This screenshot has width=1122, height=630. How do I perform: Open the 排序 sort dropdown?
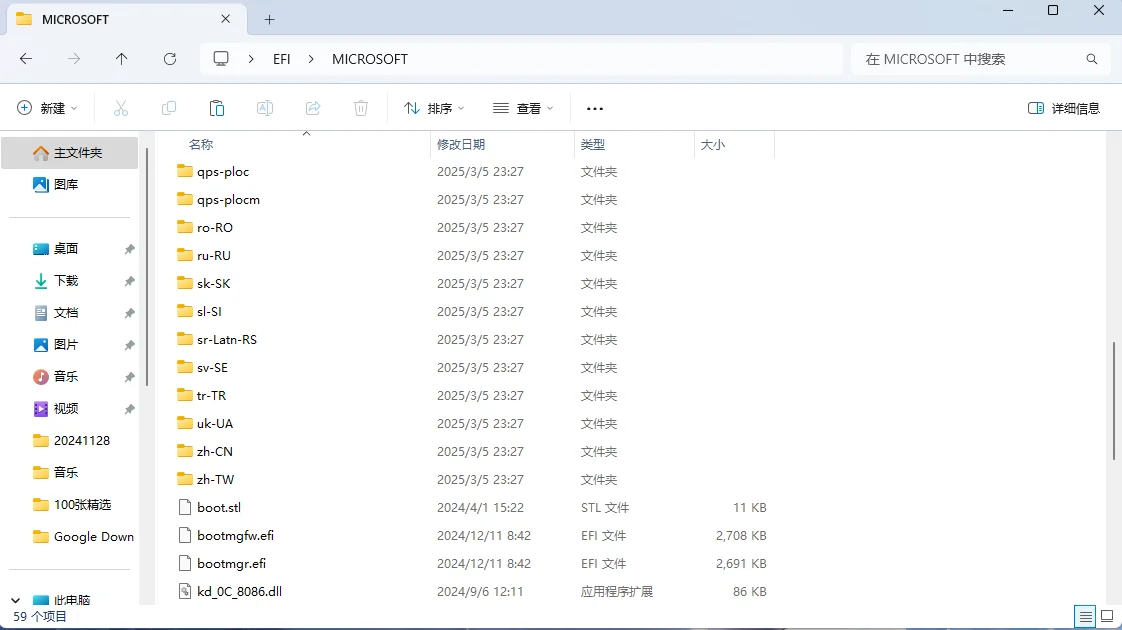tap(434, 108)
